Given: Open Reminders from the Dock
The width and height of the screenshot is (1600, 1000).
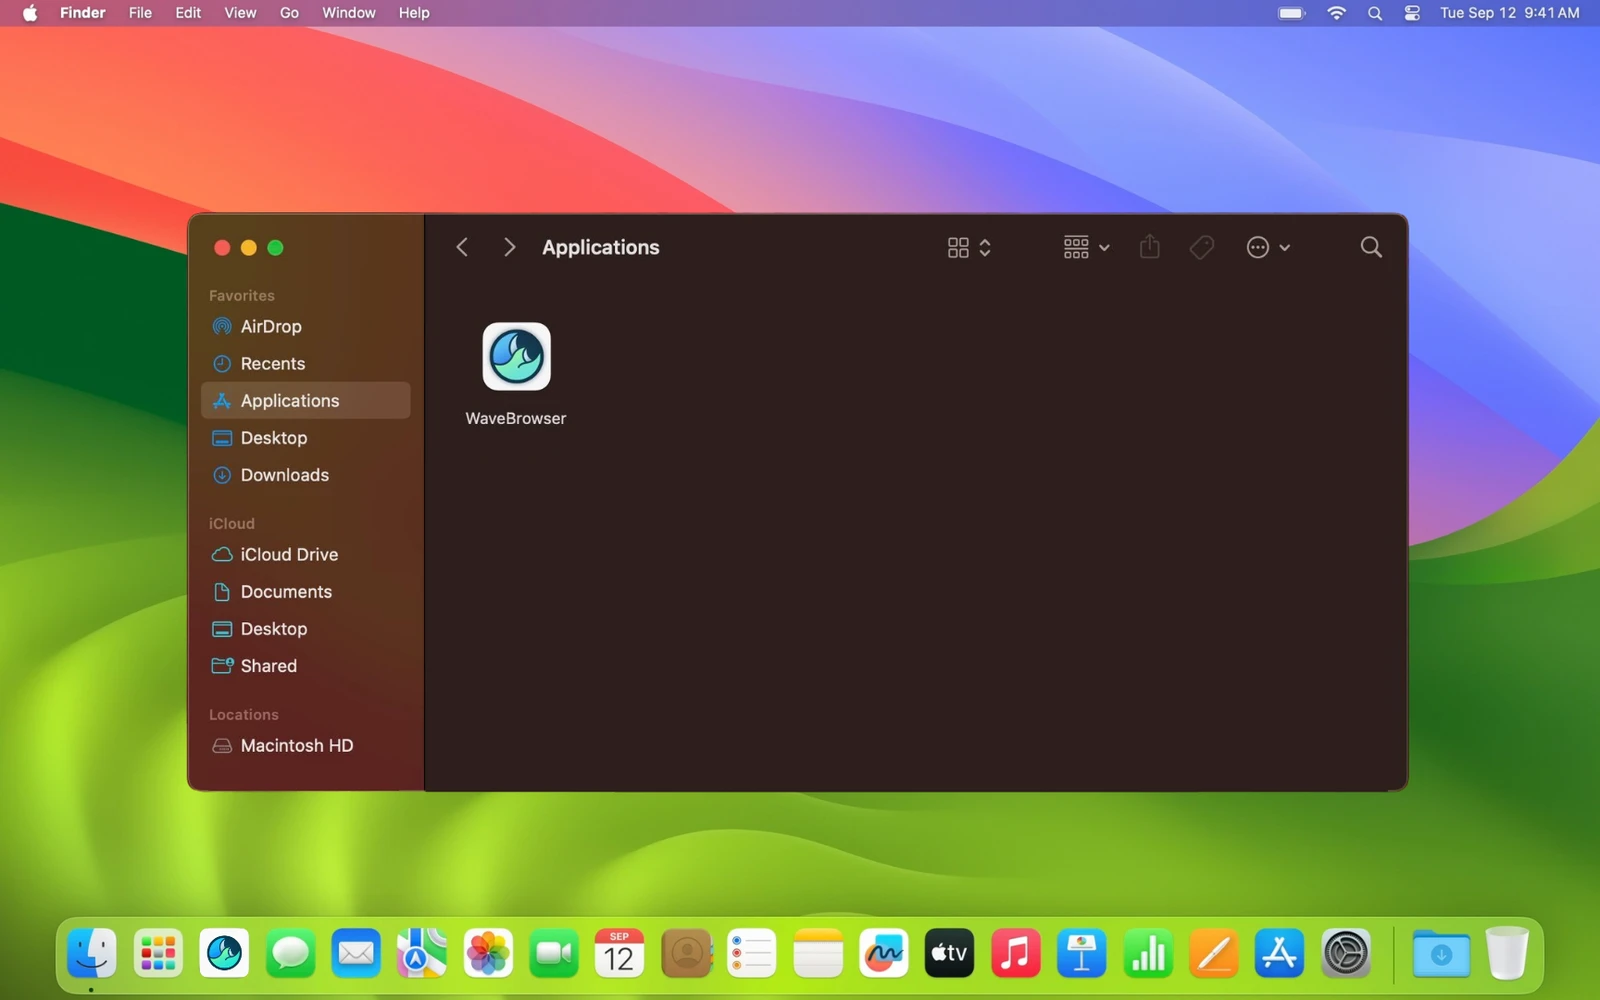Looking at the screenshot, I should 752,953.
